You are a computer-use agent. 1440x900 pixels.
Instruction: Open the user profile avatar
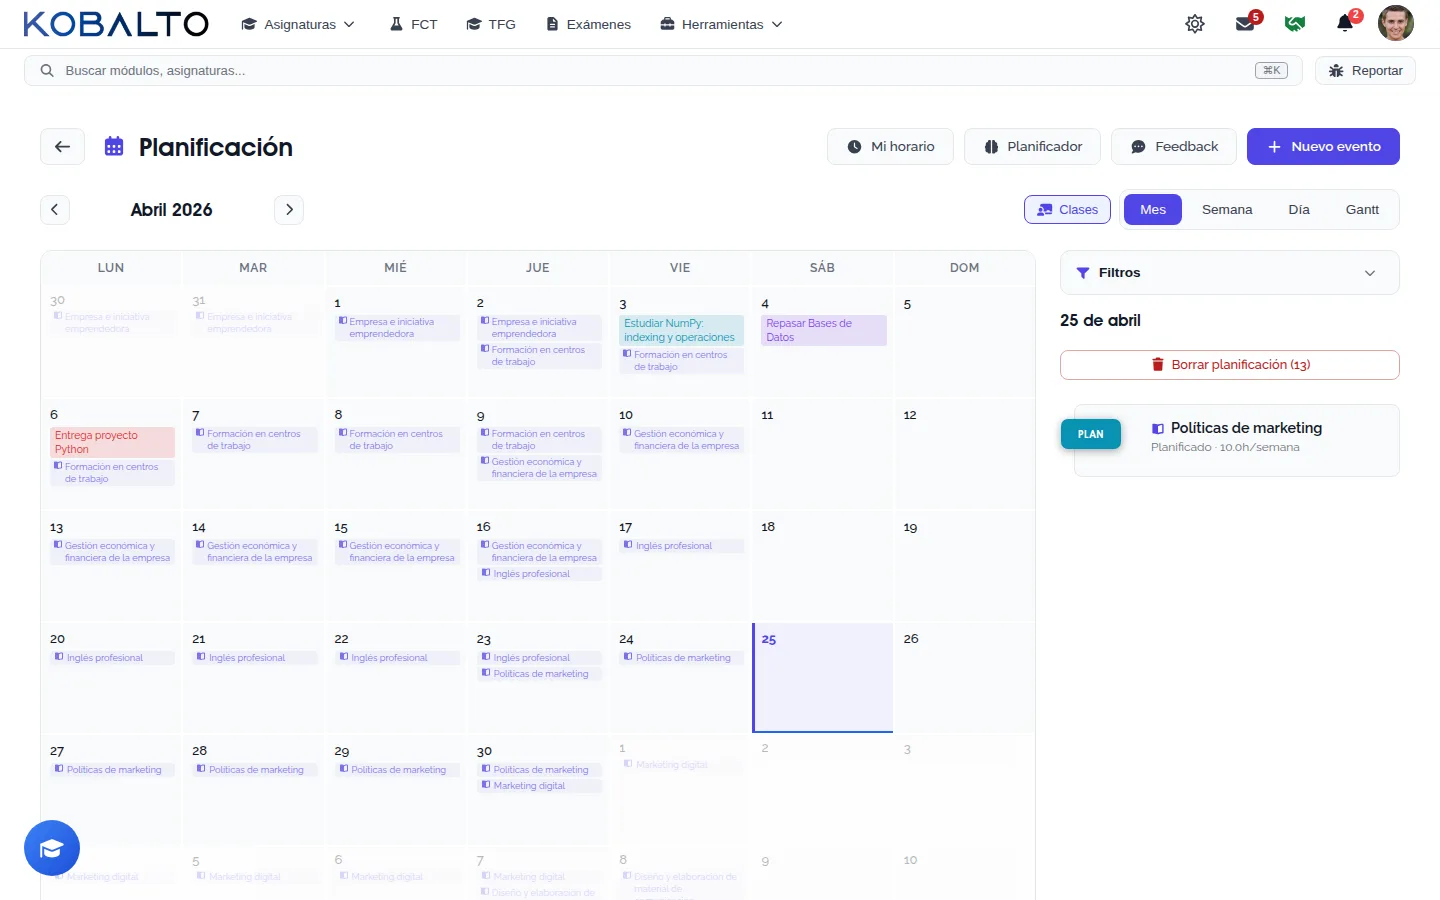coord(1395,23)
